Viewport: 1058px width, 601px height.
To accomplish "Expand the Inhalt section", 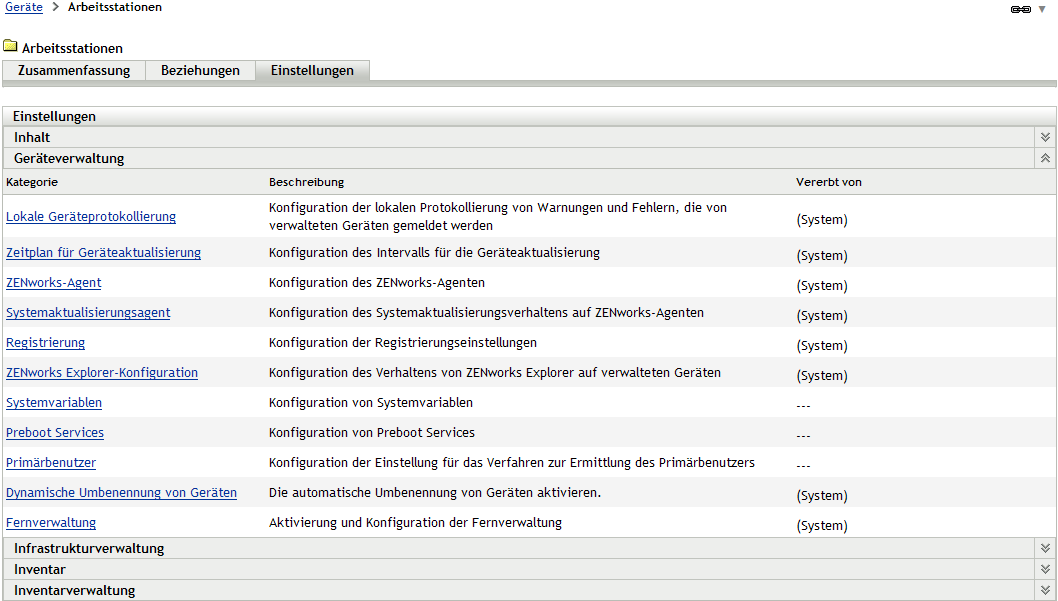I will [x=1044, y=137].
